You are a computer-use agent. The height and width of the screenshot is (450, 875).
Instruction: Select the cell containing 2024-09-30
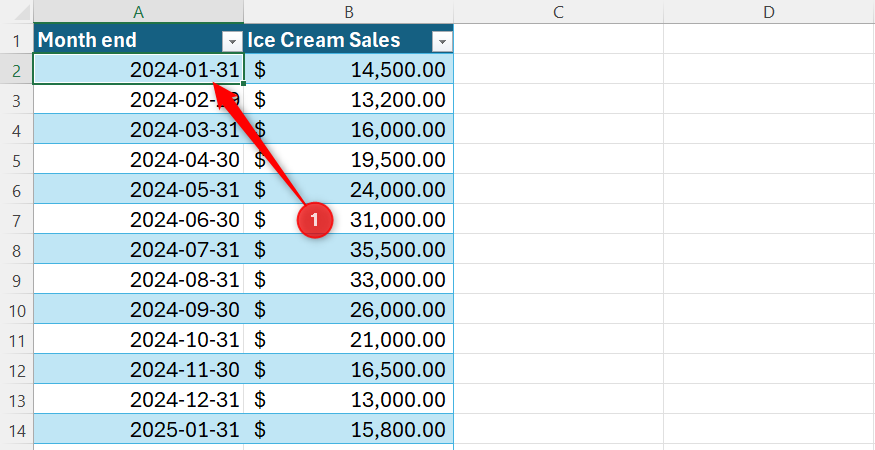138,309
